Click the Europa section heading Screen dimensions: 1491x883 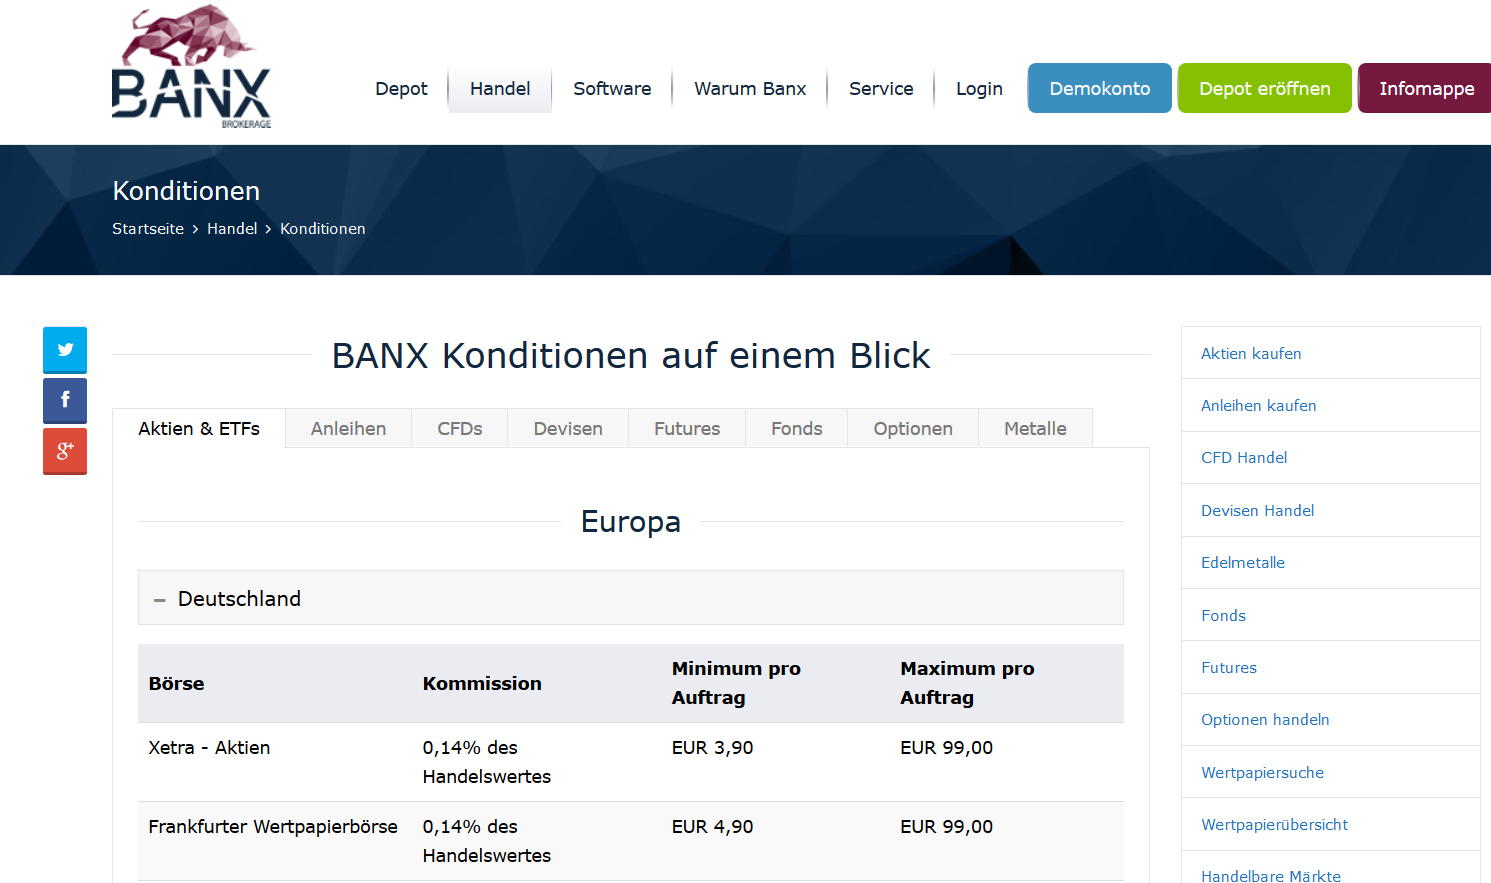(631, 522)
